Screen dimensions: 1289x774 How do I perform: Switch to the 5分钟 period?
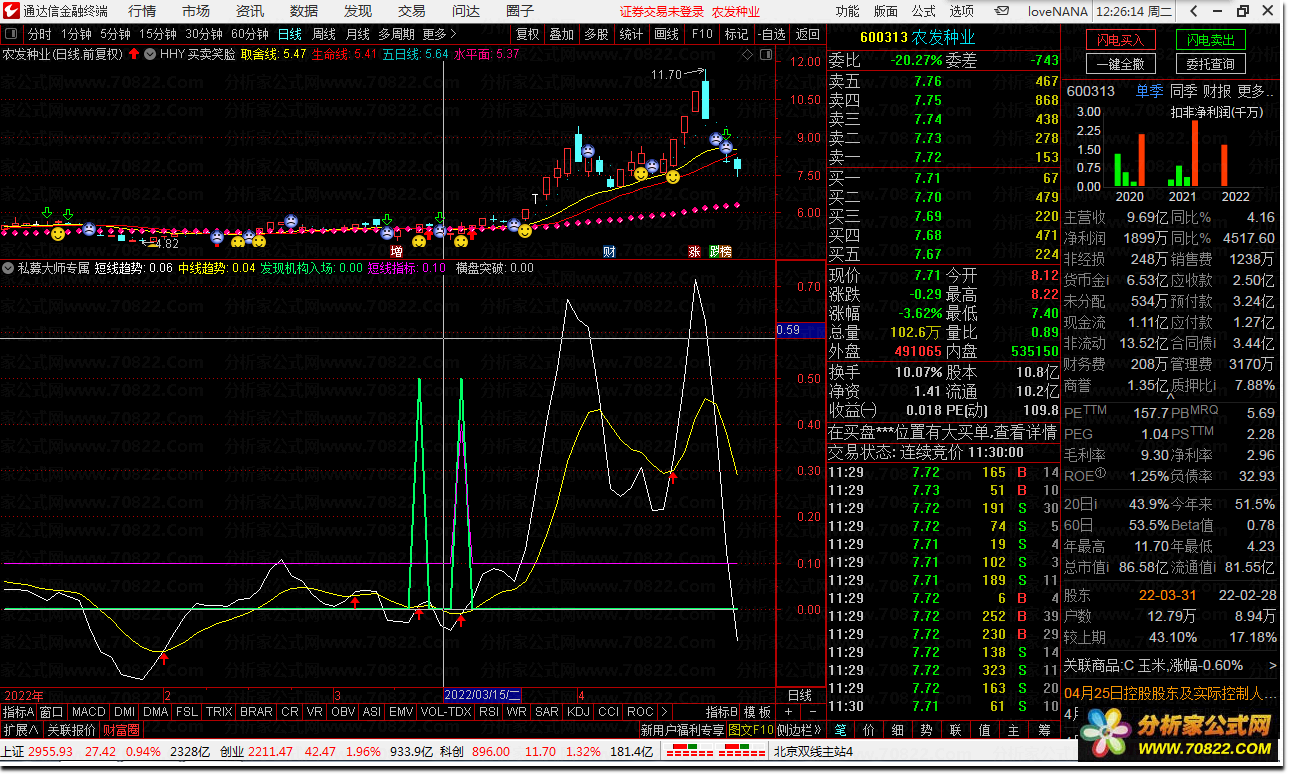tap(116, 33)
